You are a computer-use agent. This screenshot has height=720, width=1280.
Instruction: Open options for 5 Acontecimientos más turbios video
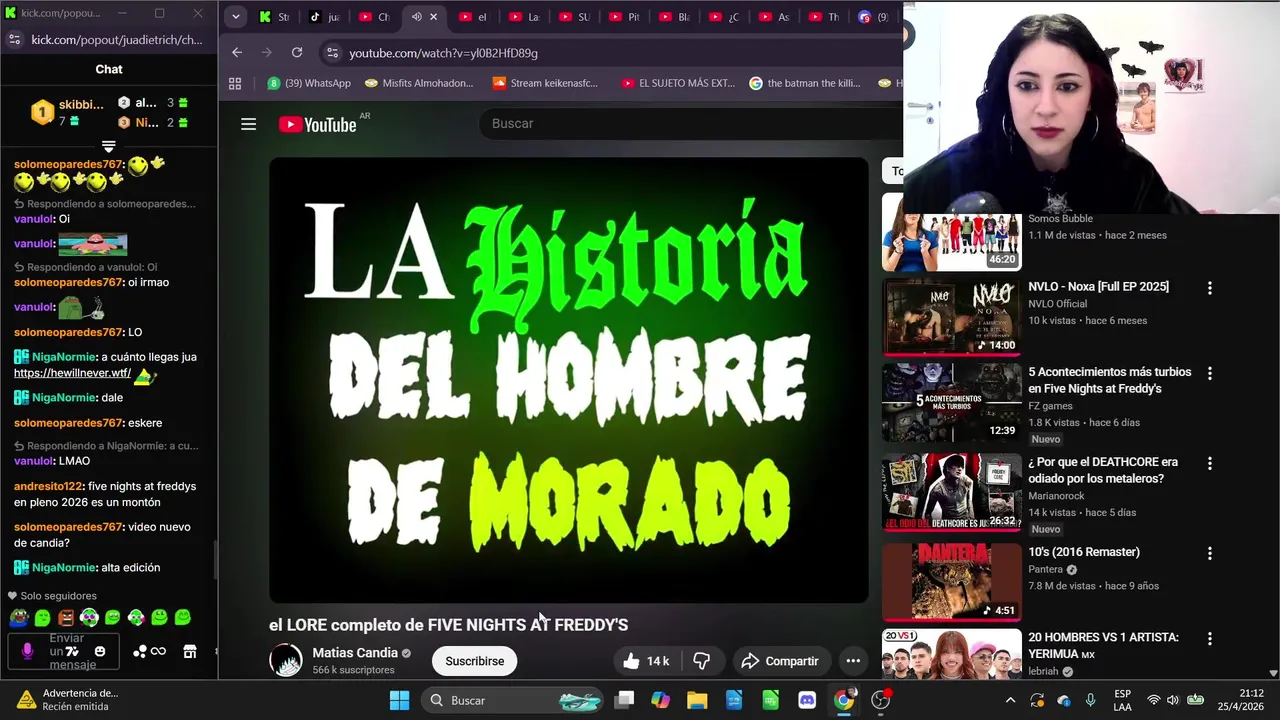[x=1209, y=374]
